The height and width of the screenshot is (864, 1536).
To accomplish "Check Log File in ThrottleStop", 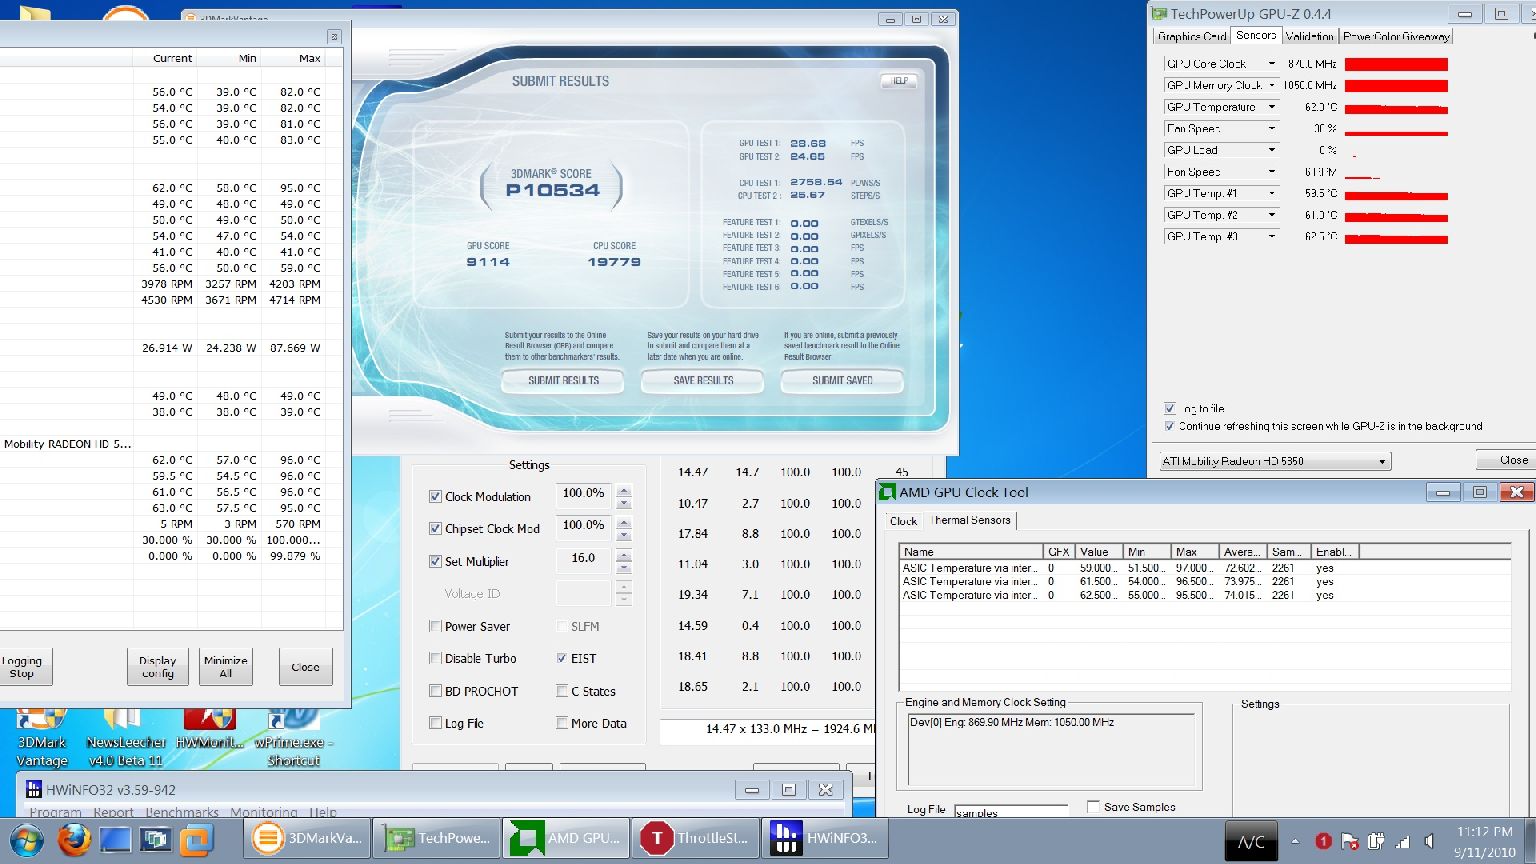I will point(435,723).
